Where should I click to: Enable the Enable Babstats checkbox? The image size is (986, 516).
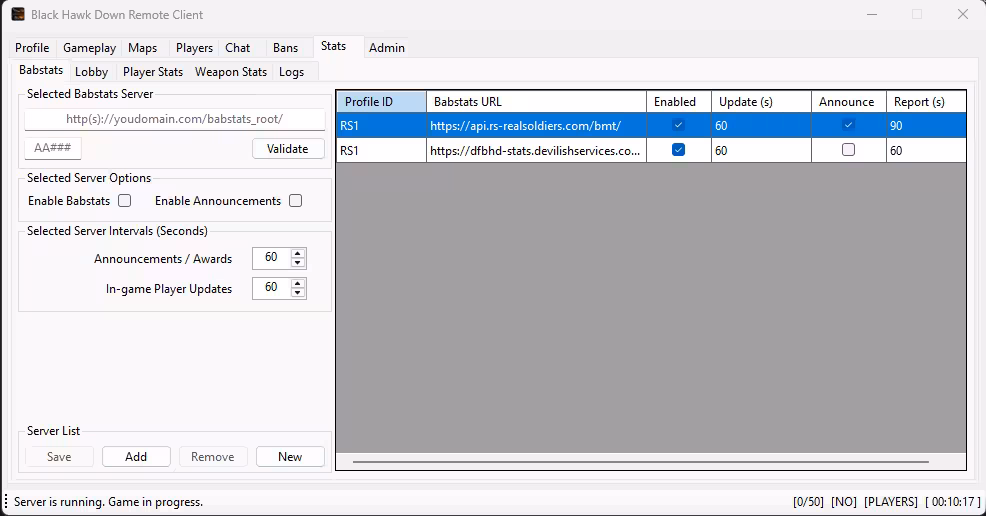(x=125, y=200)
